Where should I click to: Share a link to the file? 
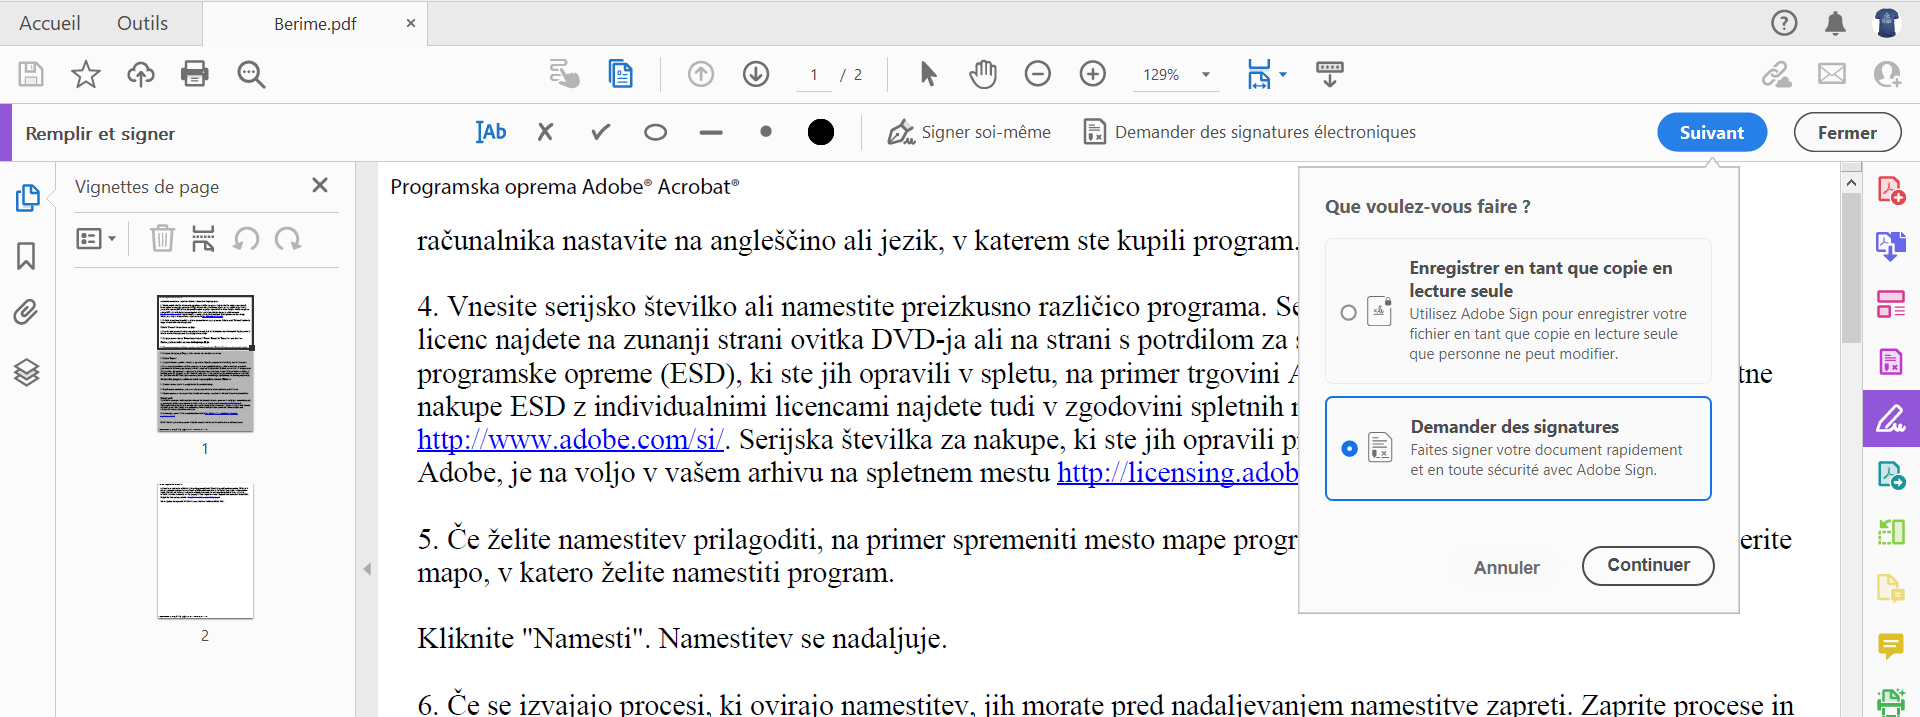click(x=1777, y=74)
